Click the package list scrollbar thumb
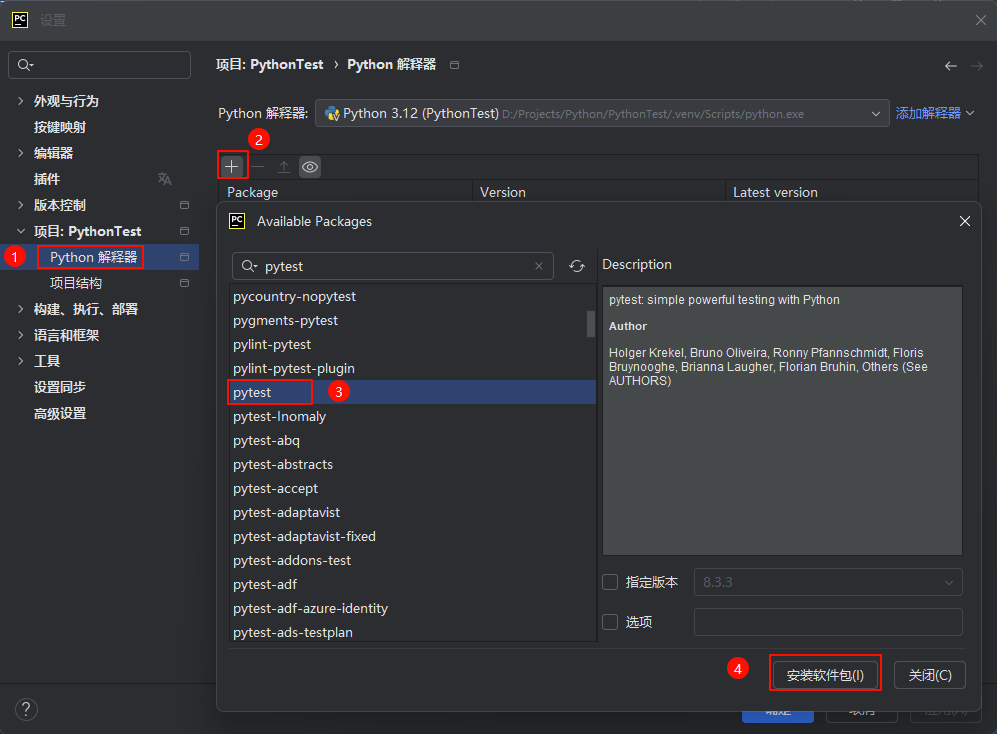 coord(591,324)
